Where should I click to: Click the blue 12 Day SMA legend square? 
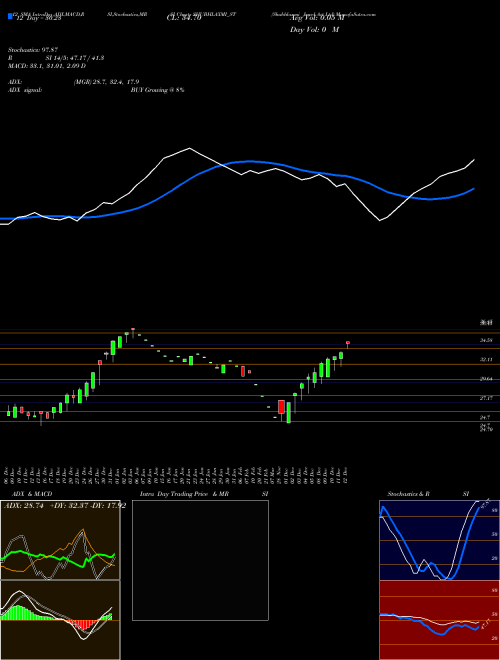coord(11,16)
